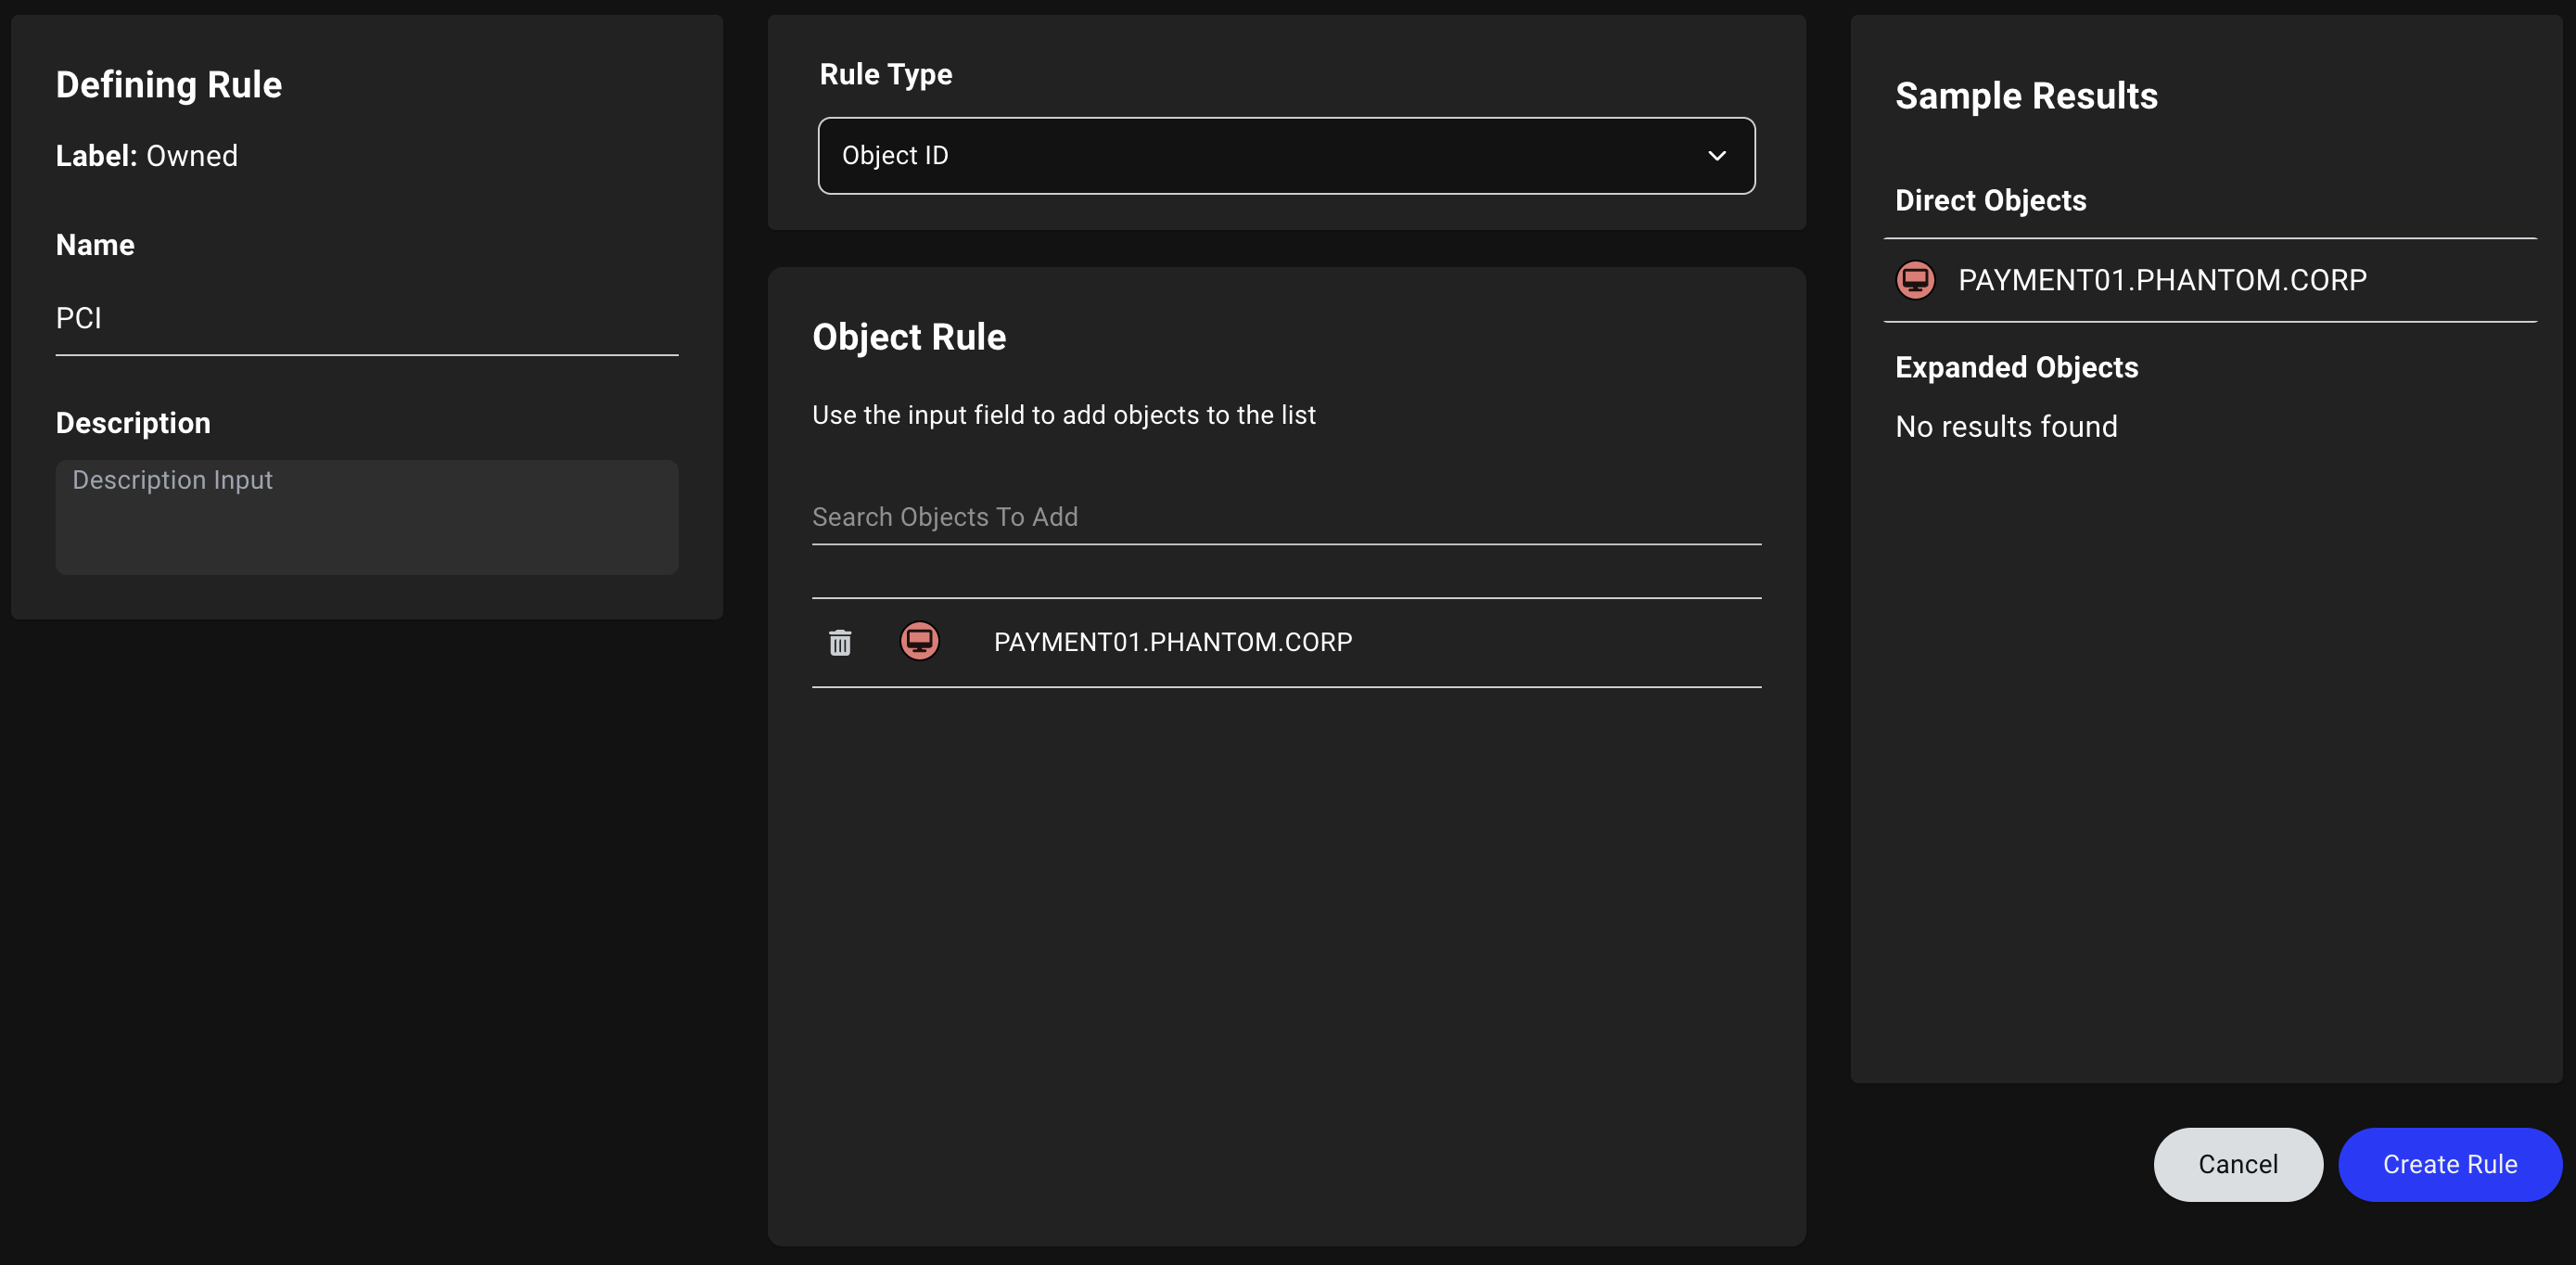Select PAYMENT01.PHANTOM.CORP in the Object Rule list

1172,642
